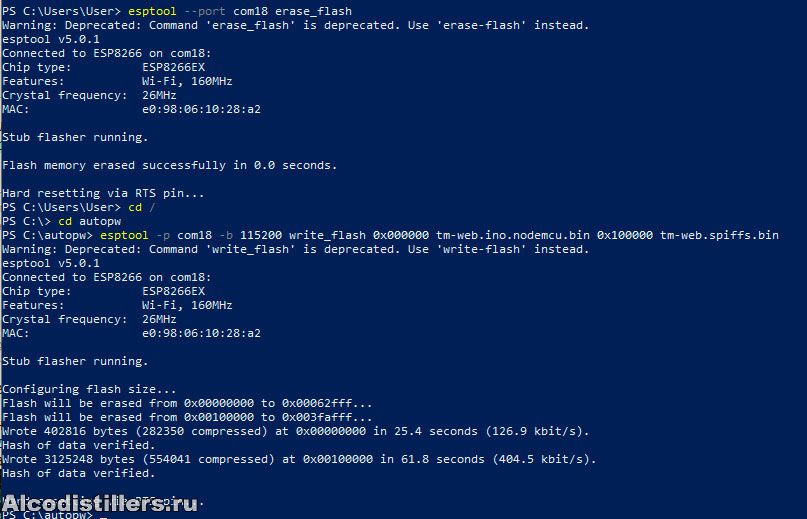
Task: Click the 'erase_flash' argument in first command
Action: click(x=313, y=11)
